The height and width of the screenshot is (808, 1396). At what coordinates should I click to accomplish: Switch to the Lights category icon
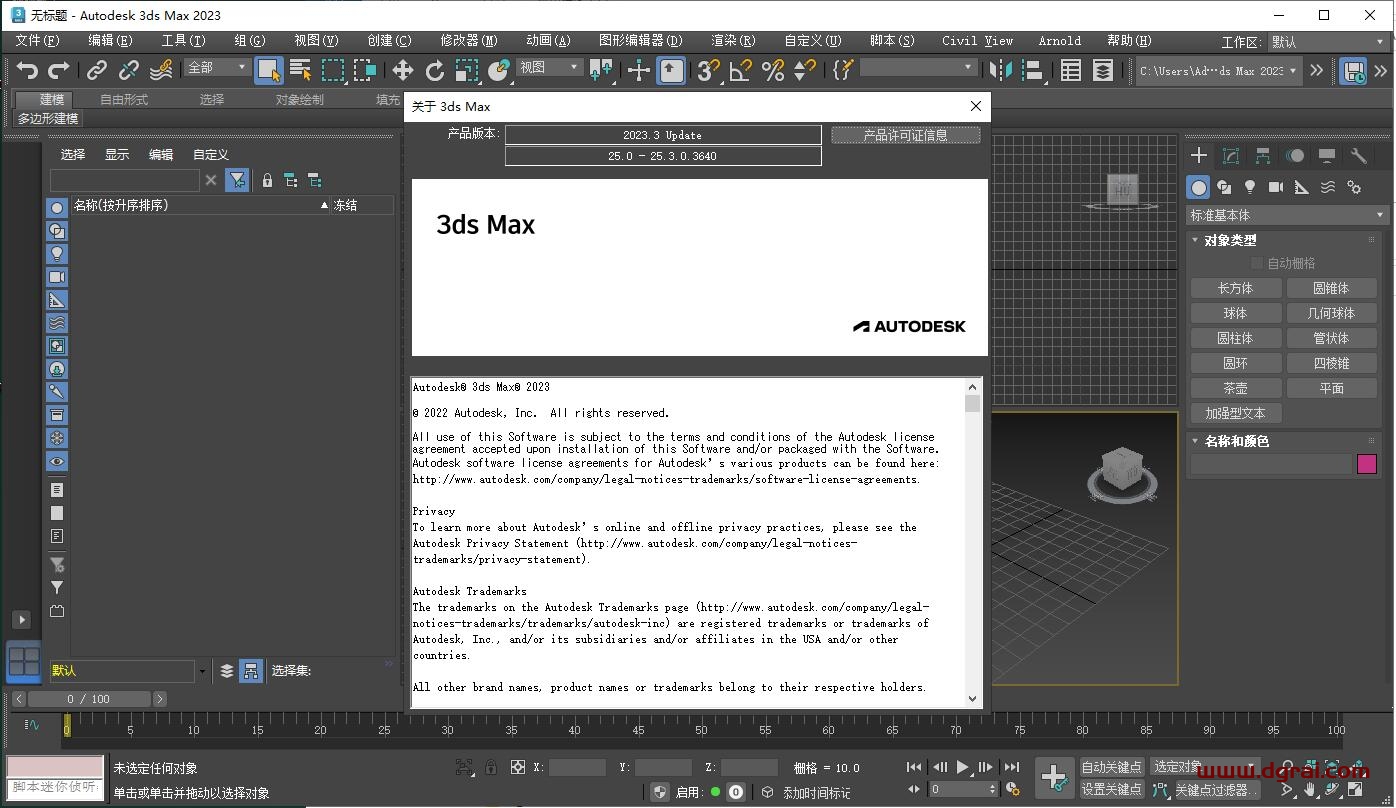point(1250,187)
